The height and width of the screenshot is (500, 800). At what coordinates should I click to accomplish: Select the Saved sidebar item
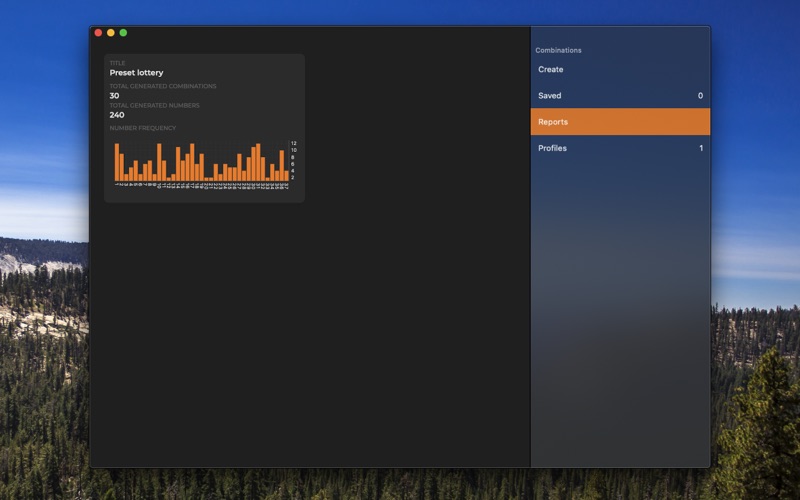620,95
